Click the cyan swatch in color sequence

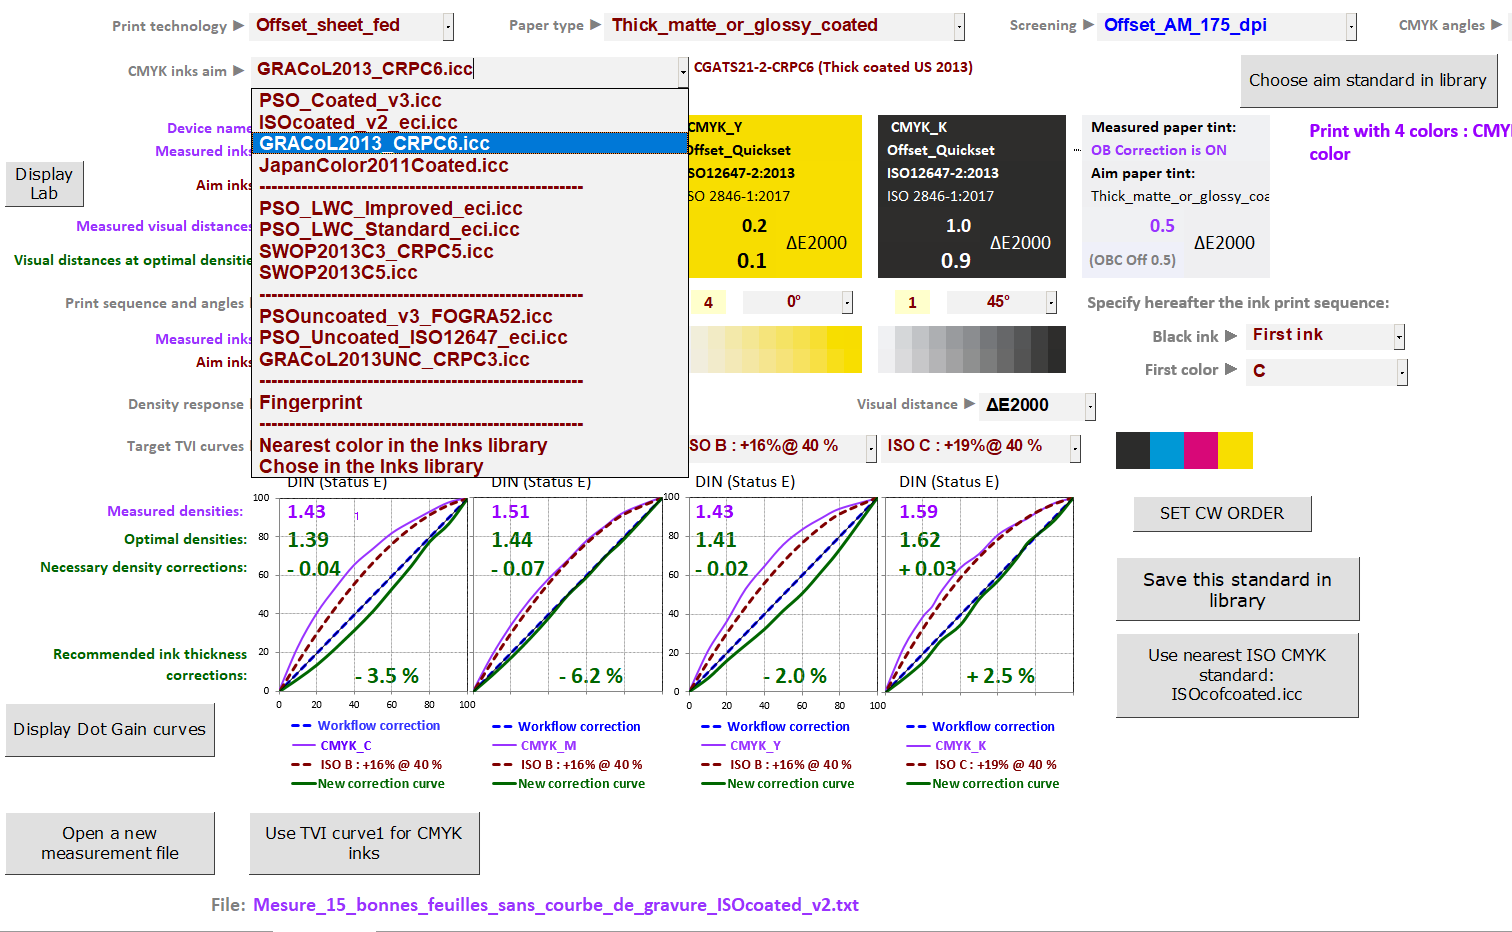(1167, 450)
